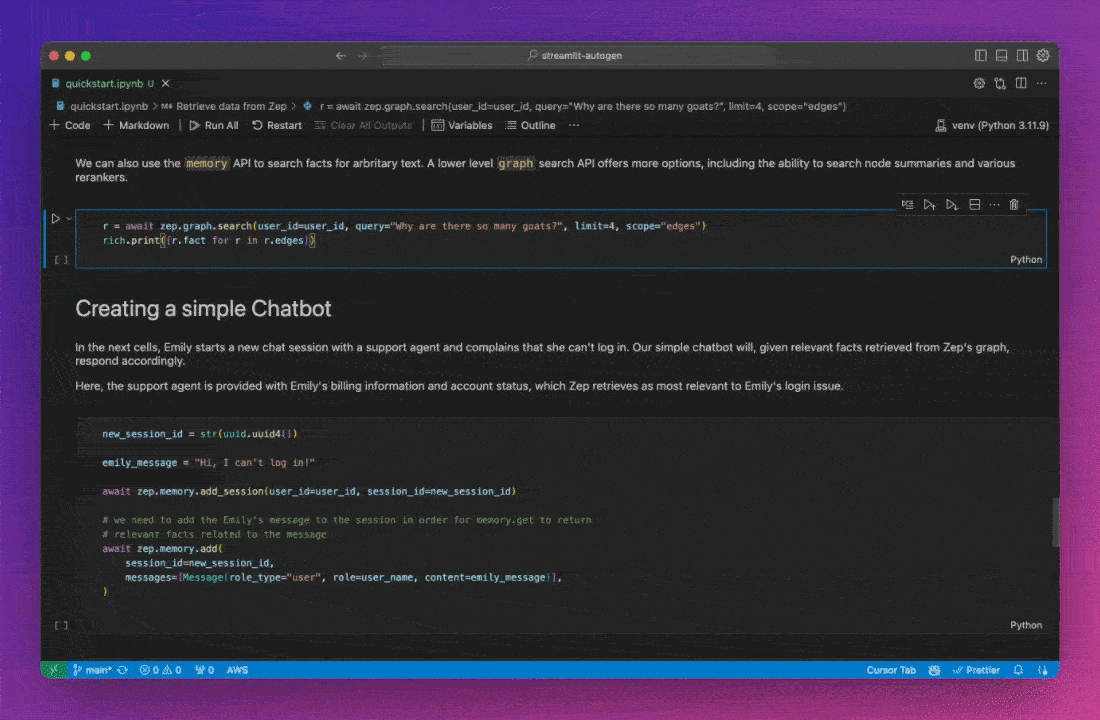Add a new Code cell
Screen dimensions: 1100x720
[x=70, y=126]
